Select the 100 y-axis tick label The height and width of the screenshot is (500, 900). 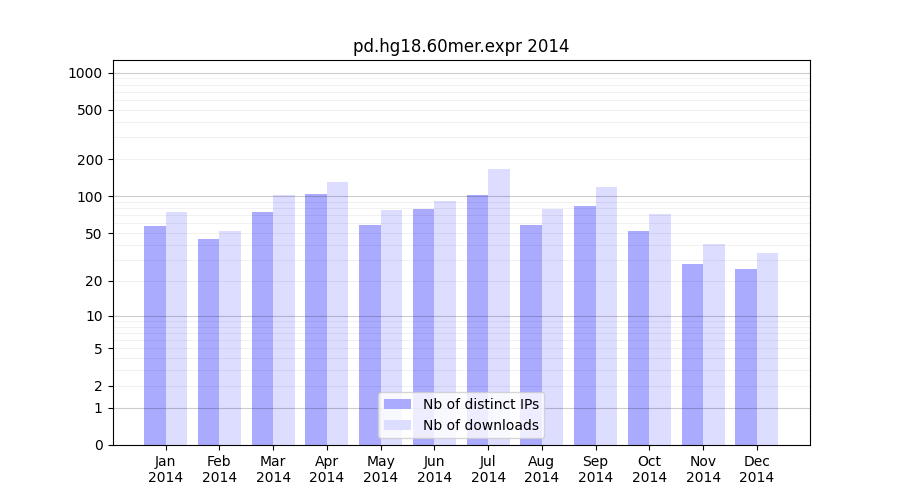pos(90,197)
